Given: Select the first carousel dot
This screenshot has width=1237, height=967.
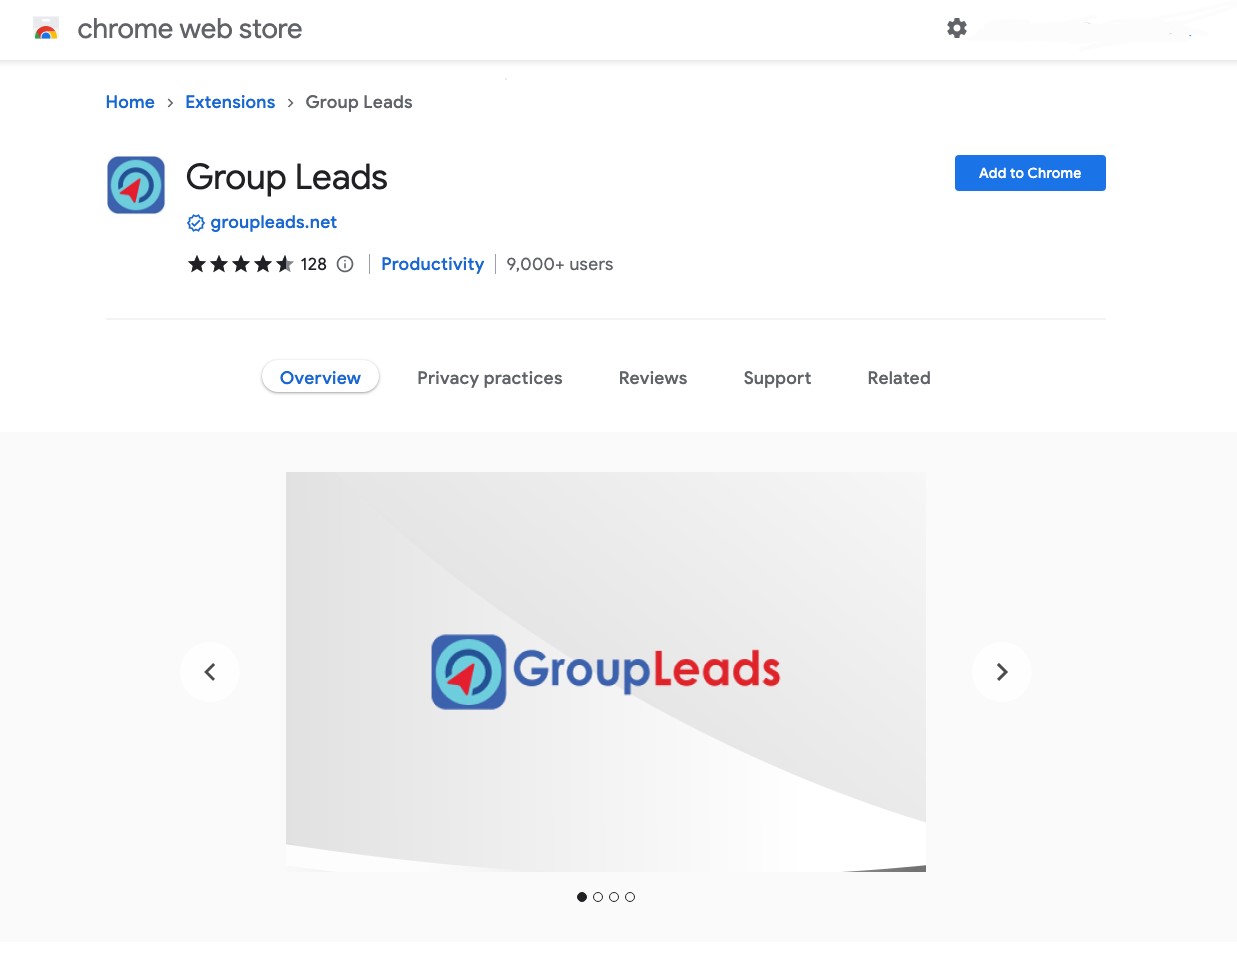Looking at the screenshot, I should tap(582, 897).
